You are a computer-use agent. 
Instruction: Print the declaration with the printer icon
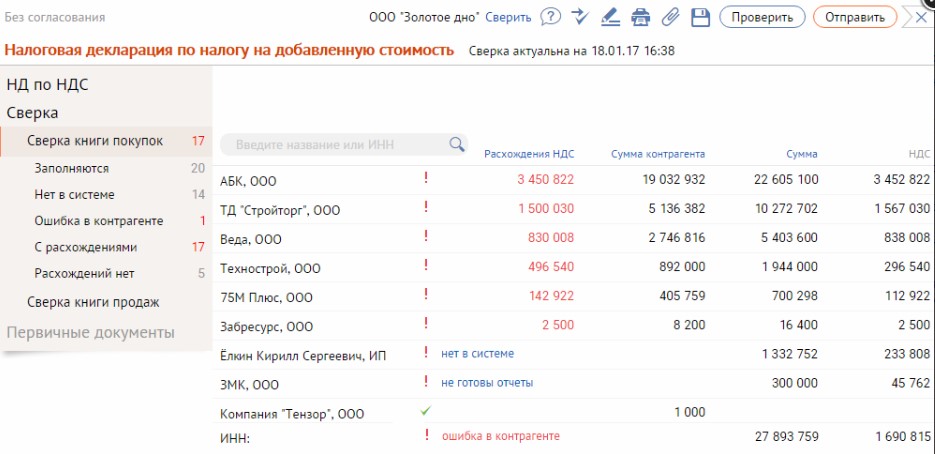[x=640, y=17]
